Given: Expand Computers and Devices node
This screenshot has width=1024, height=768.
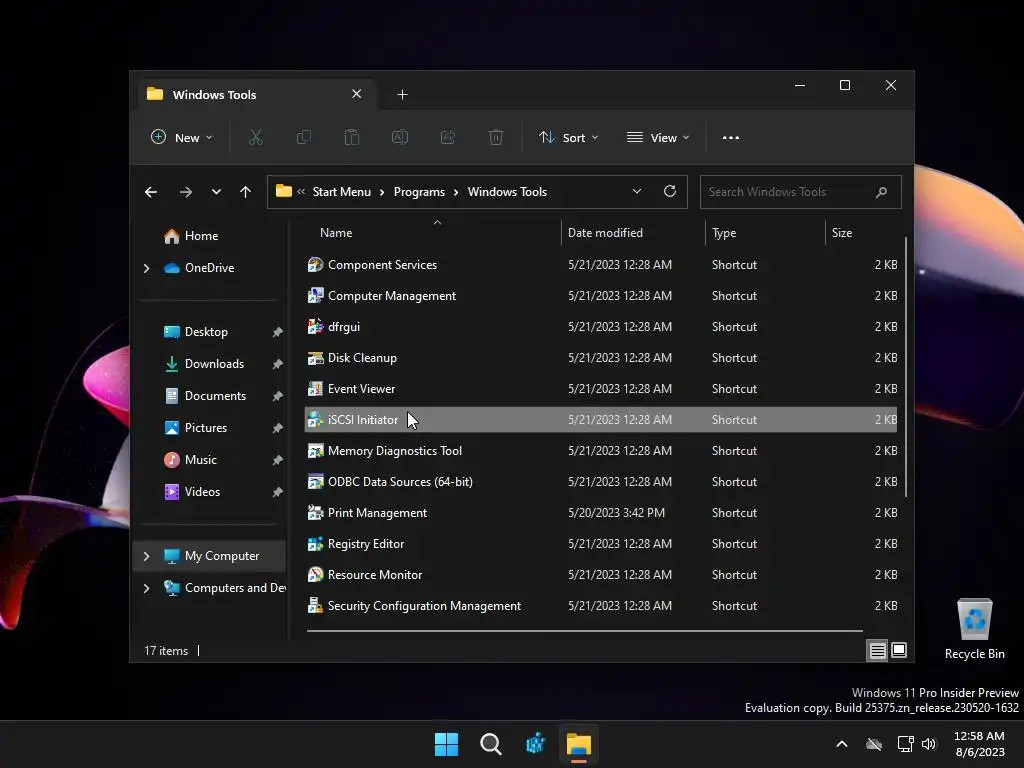Looking at the screenshot, I should (146, 588).
